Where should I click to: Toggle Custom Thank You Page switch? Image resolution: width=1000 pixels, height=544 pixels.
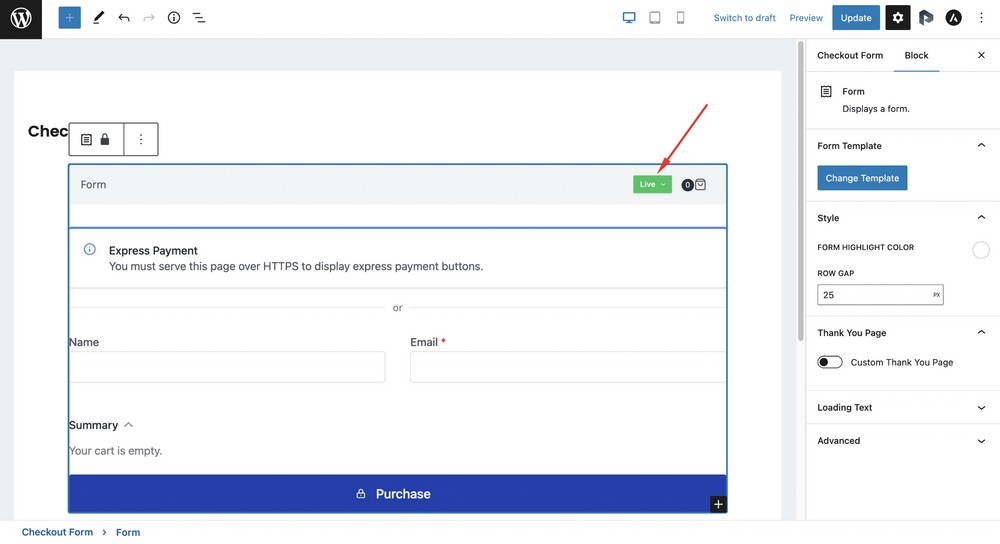[830, 362]
